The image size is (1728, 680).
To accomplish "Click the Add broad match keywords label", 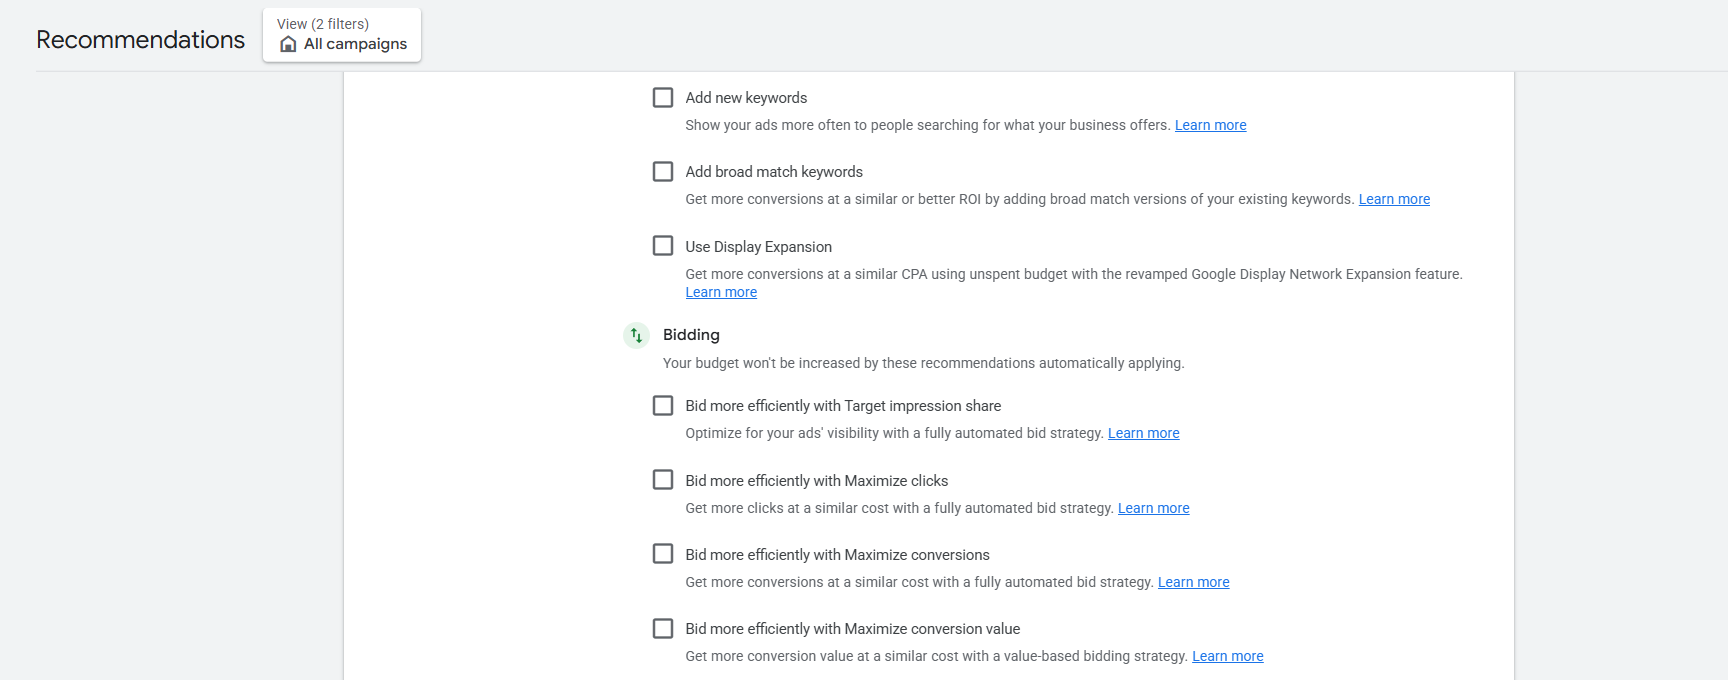I will point(774,172).
